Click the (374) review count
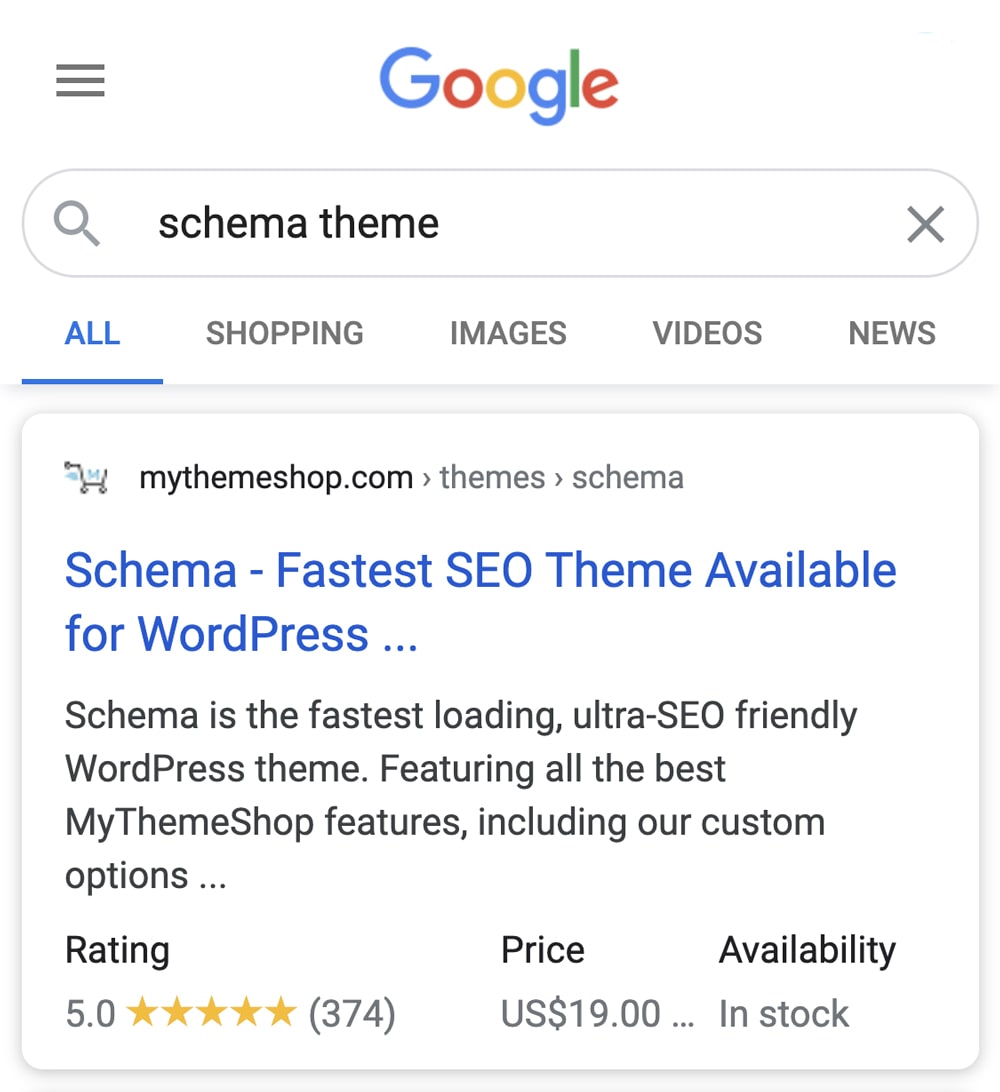 point(355,1013)
